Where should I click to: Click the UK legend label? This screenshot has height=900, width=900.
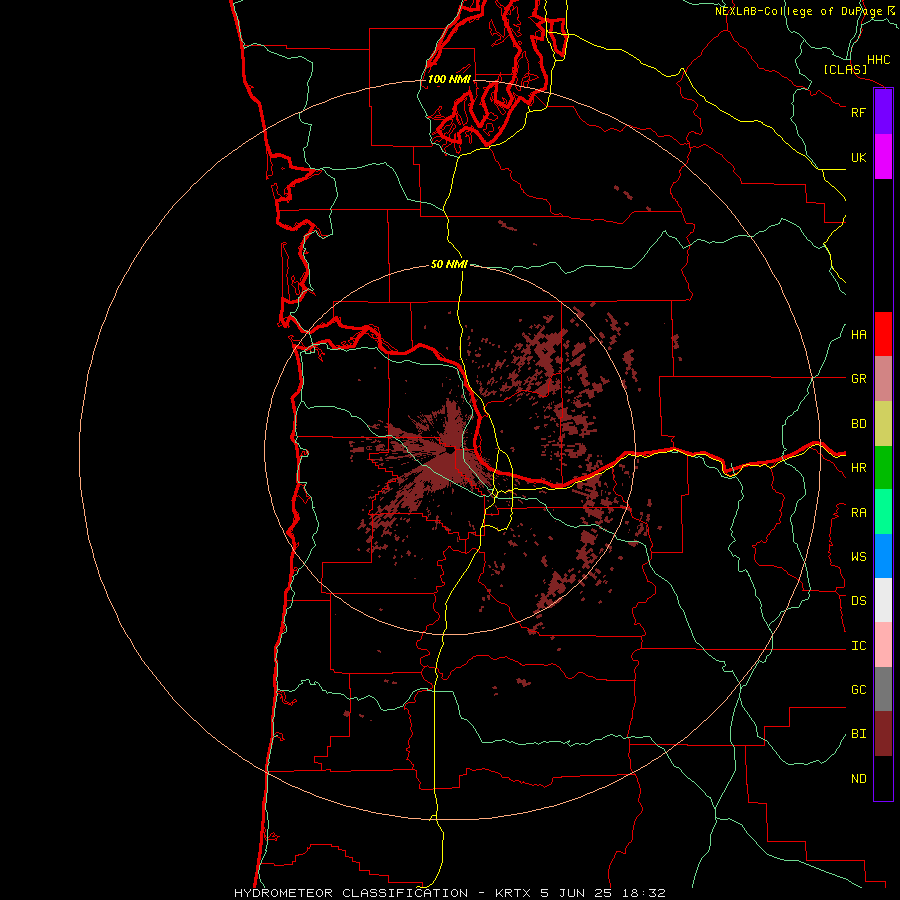(x=858, y=157)
